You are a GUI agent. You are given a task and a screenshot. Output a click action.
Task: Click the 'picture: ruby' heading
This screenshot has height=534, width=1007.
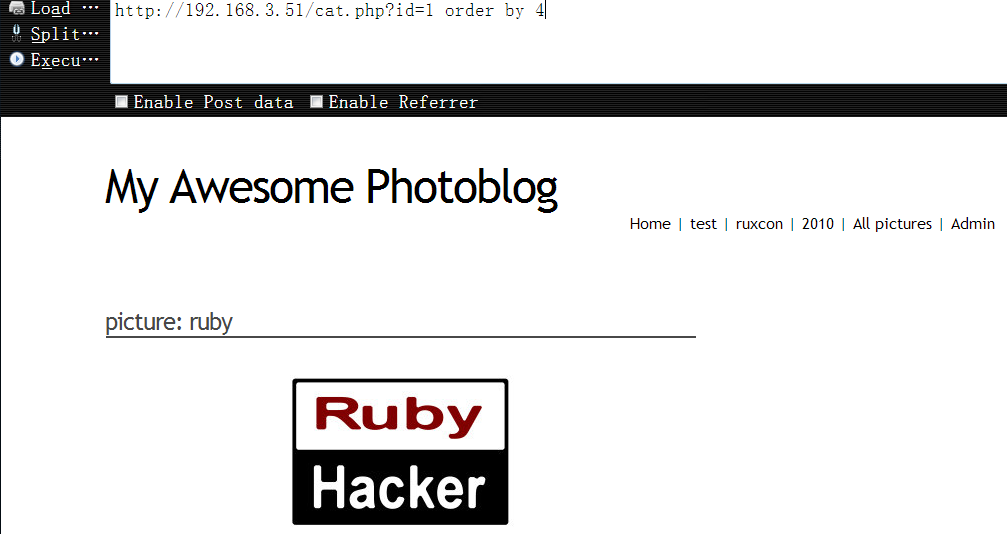[169, 322]
